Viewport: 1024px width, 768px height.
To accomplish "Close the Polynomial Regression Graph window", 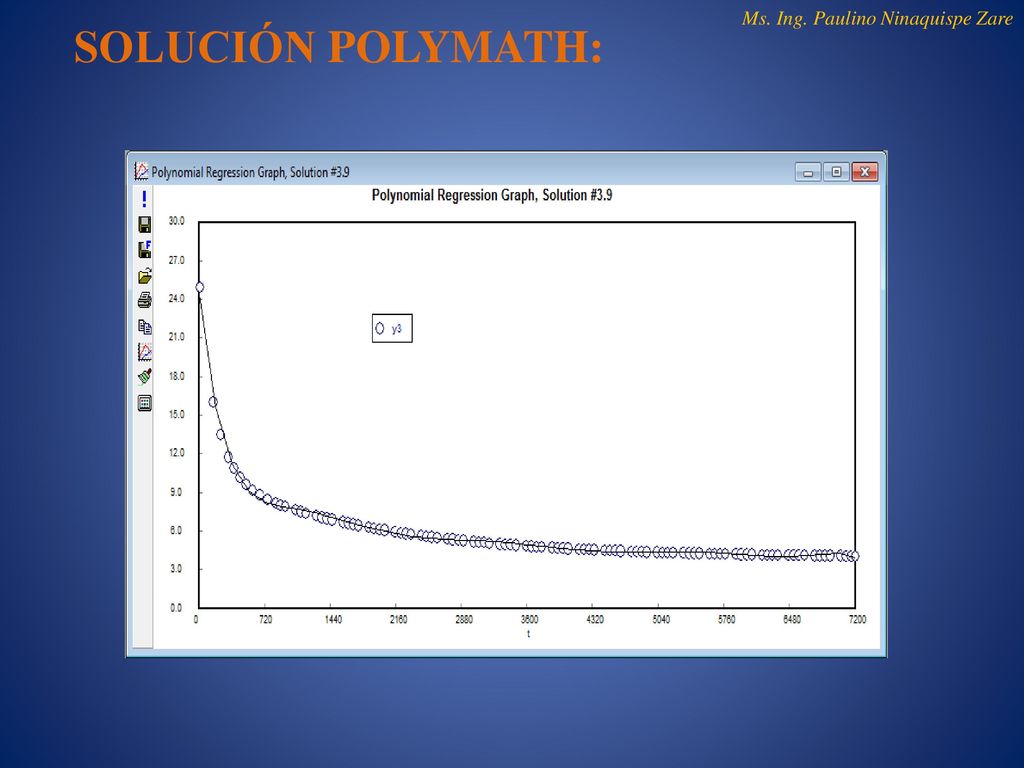I will [865, 172].
